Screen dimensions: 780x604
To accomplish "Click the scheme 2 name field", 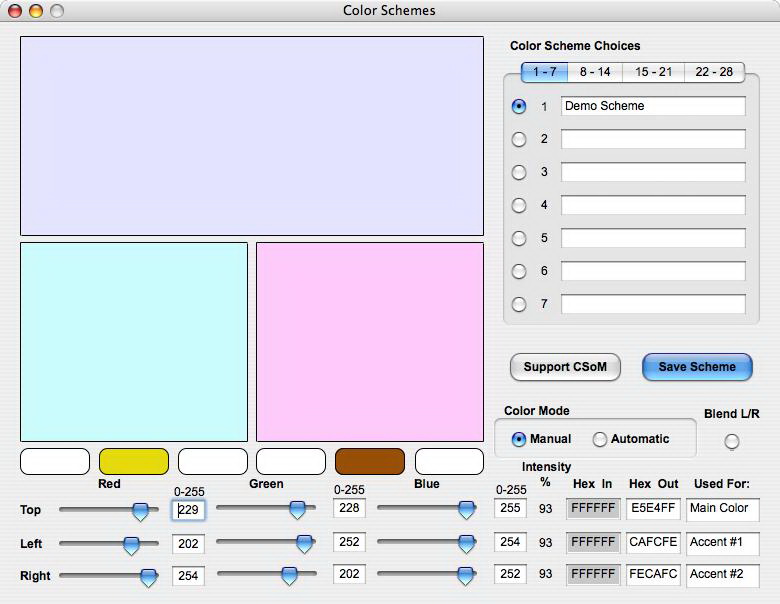I will pos(653,139).
